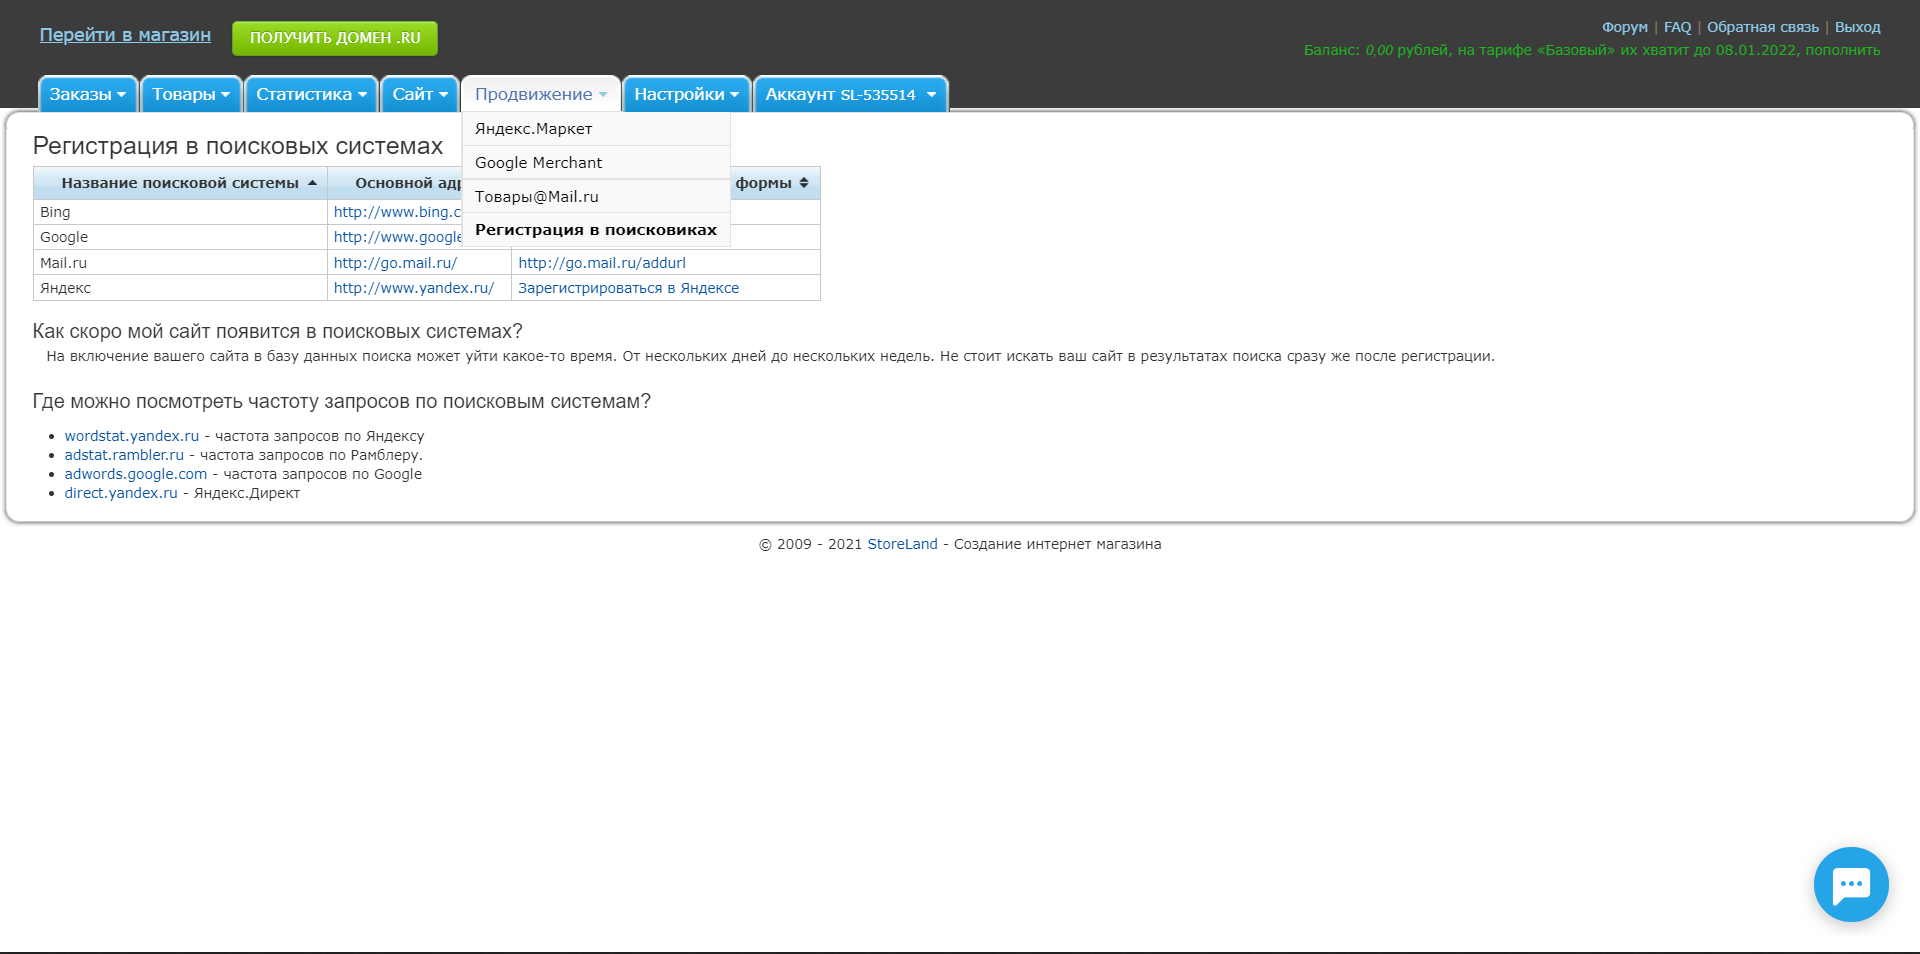Visit the direct.yandex.ru link

[x=121, y=493]
